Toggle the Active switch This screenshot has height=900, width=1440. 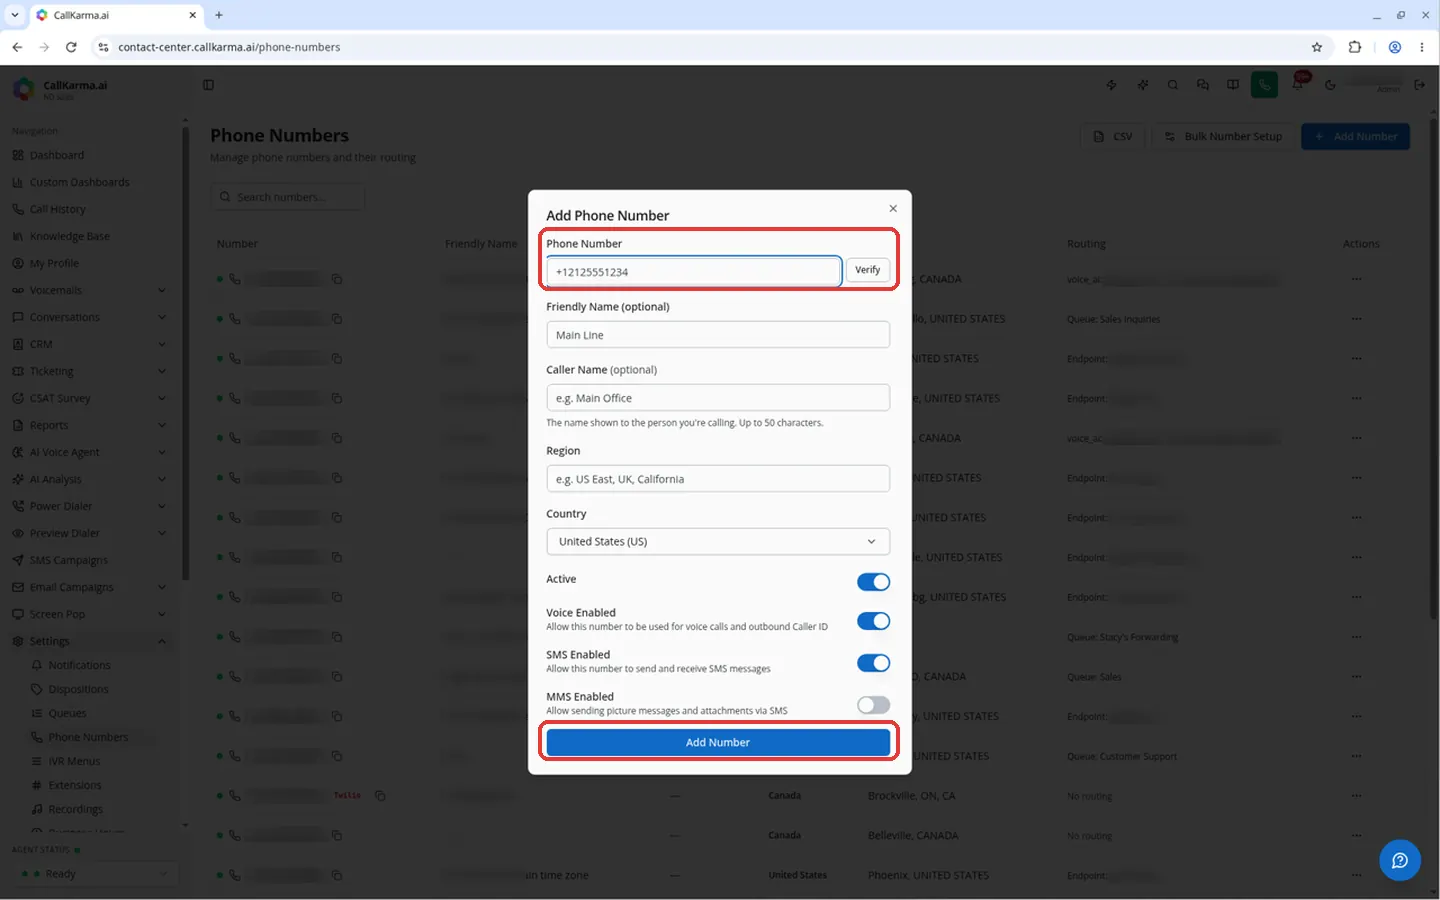873,582
